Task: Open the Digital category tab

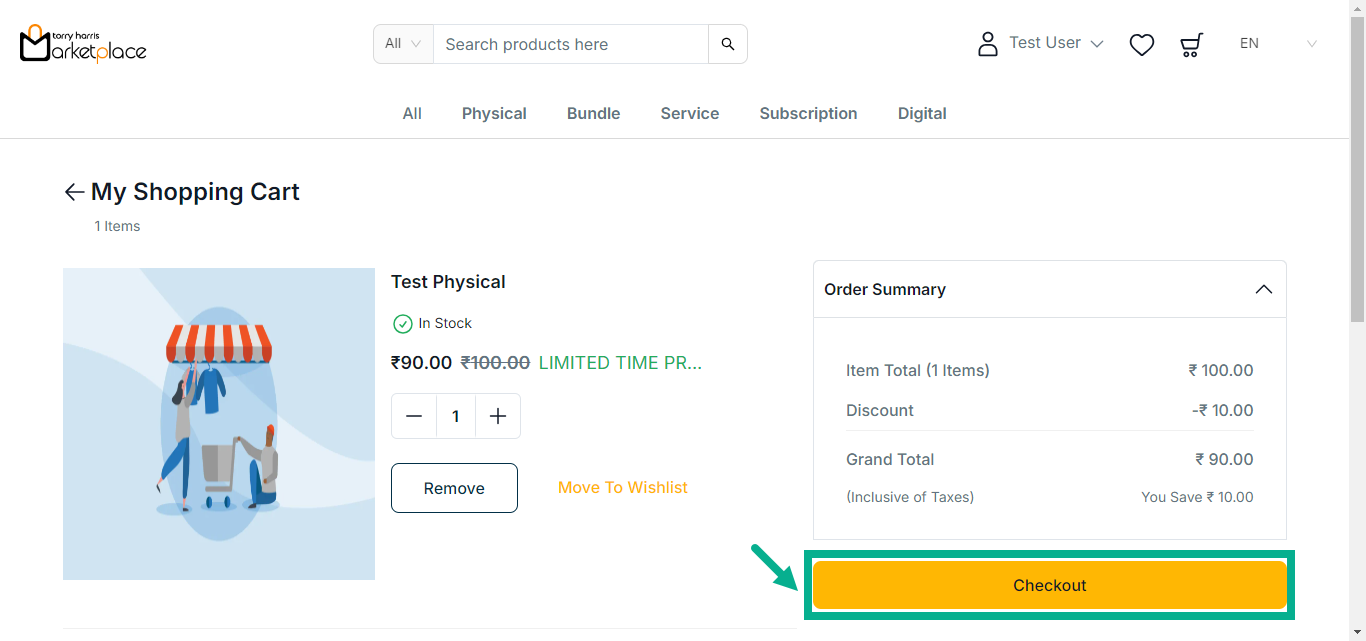Action: point(922,113)
